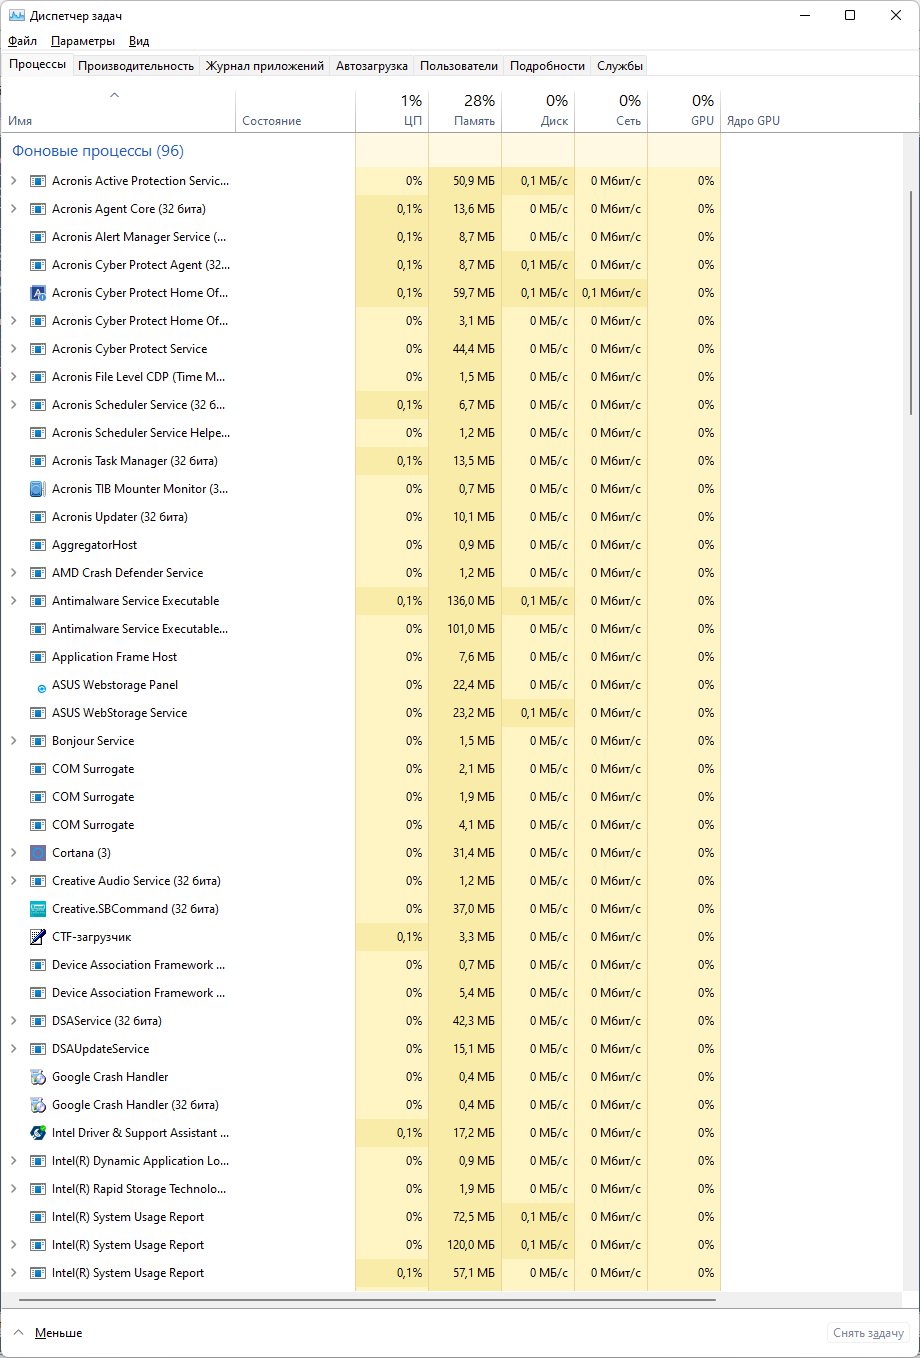Sort by the GPU column header
Screen dimensions: 920x1358
click(x=684, y=111)
